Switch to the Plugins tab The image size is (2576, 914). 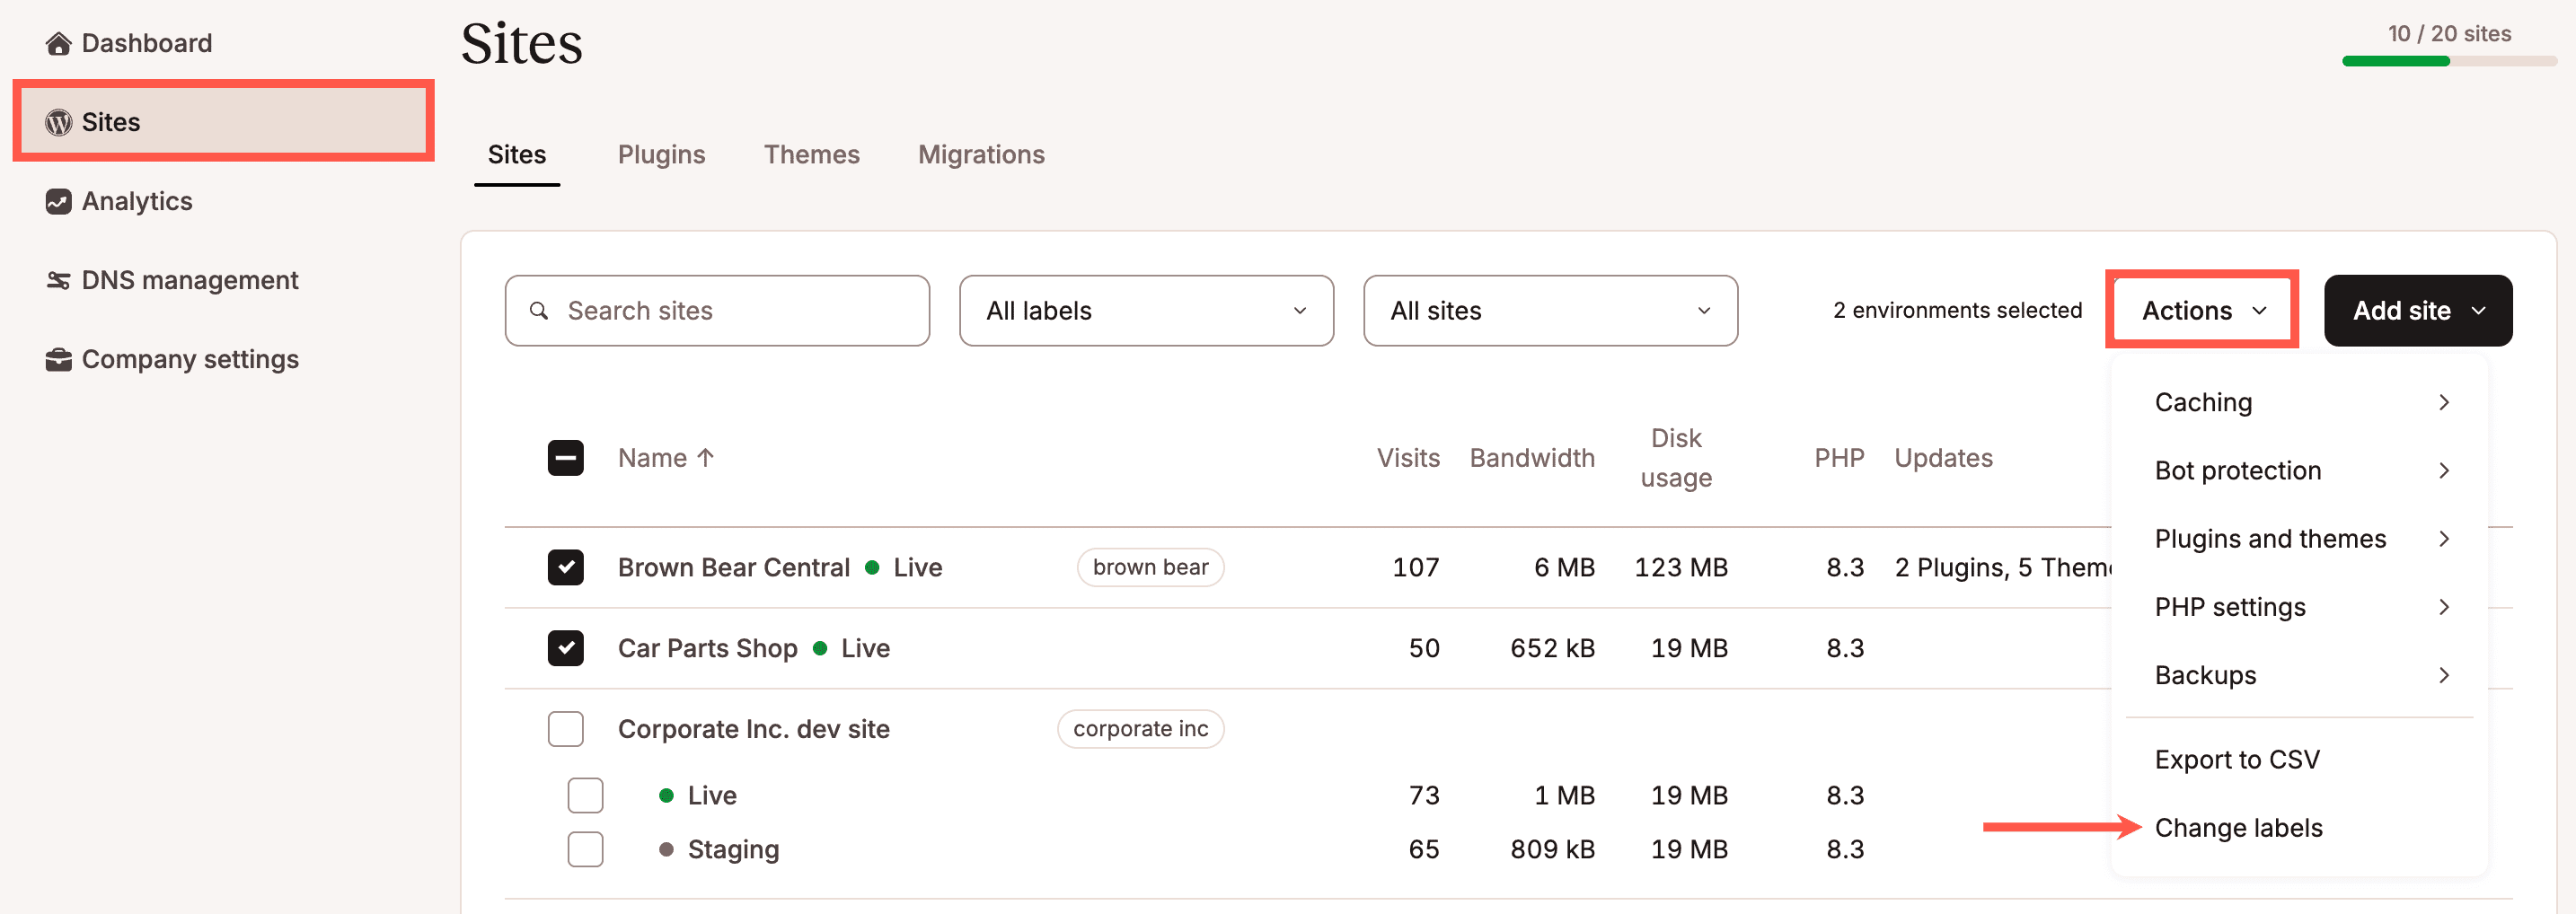pos(661,154)
